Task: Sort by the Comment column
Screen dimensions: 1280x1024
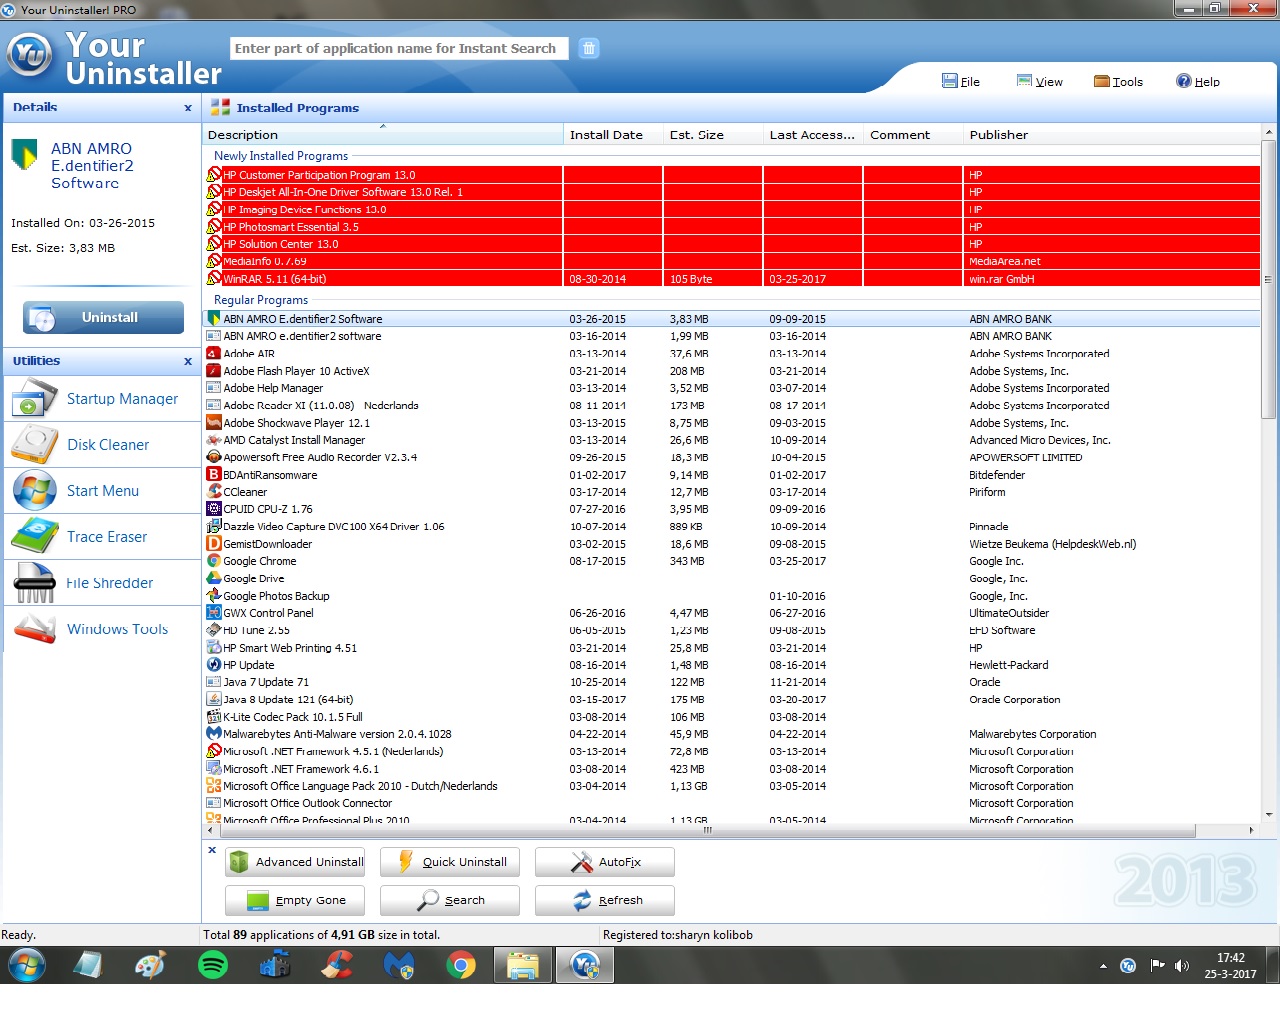Action: [x=913, y=135]
